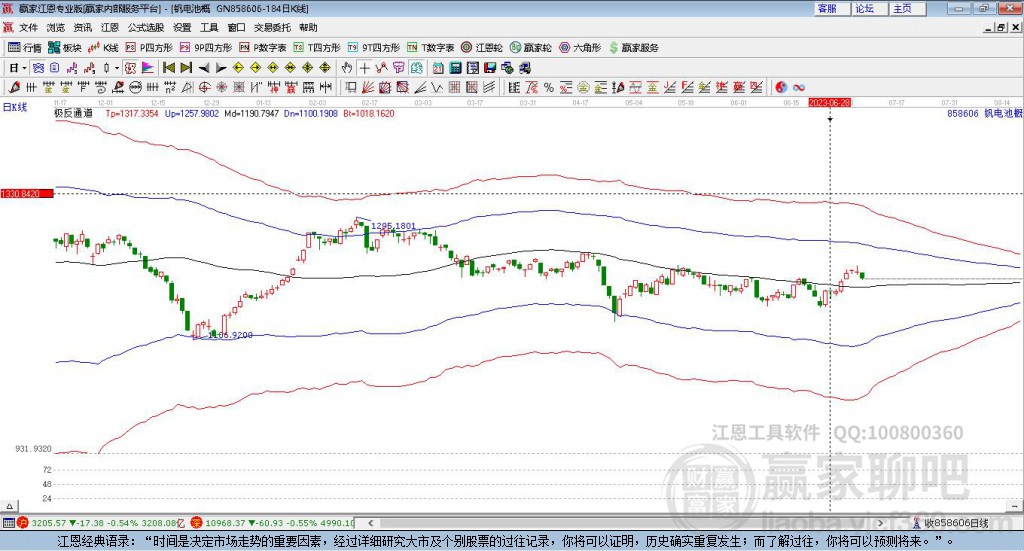Screen dimensions: 1024x551
Task: Open the 六角形 hexagon tool
Action: (580, 48)
